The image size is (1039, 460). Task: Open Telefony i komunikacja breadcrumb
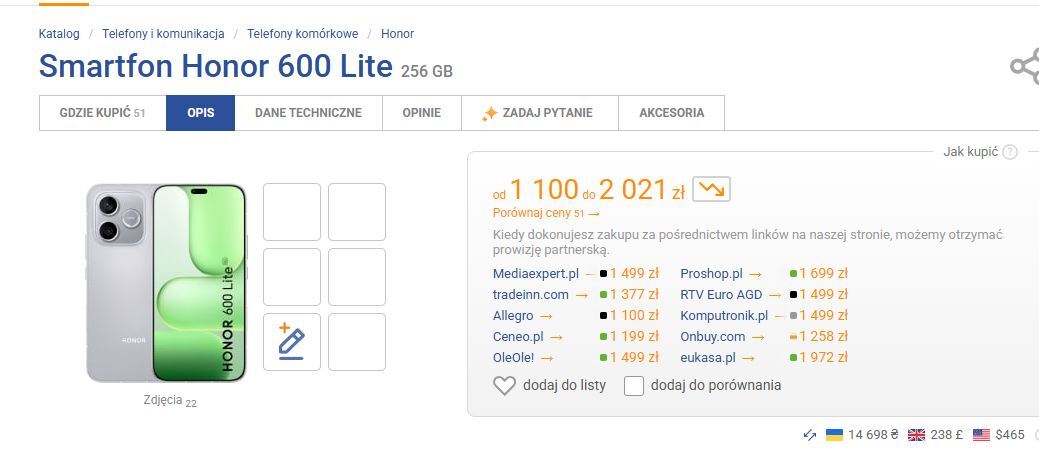coord(163,33)
